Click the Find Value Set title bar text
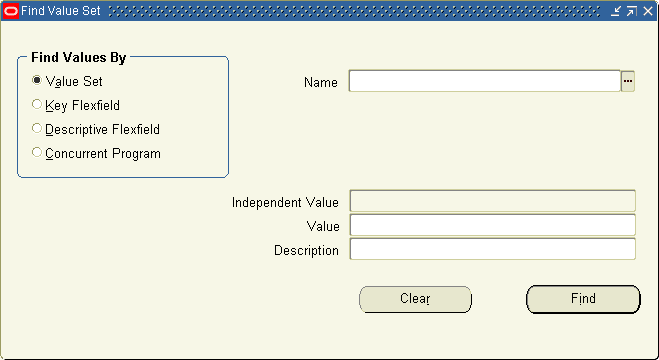This screenshot has width=659, height=360. (61, 11)
